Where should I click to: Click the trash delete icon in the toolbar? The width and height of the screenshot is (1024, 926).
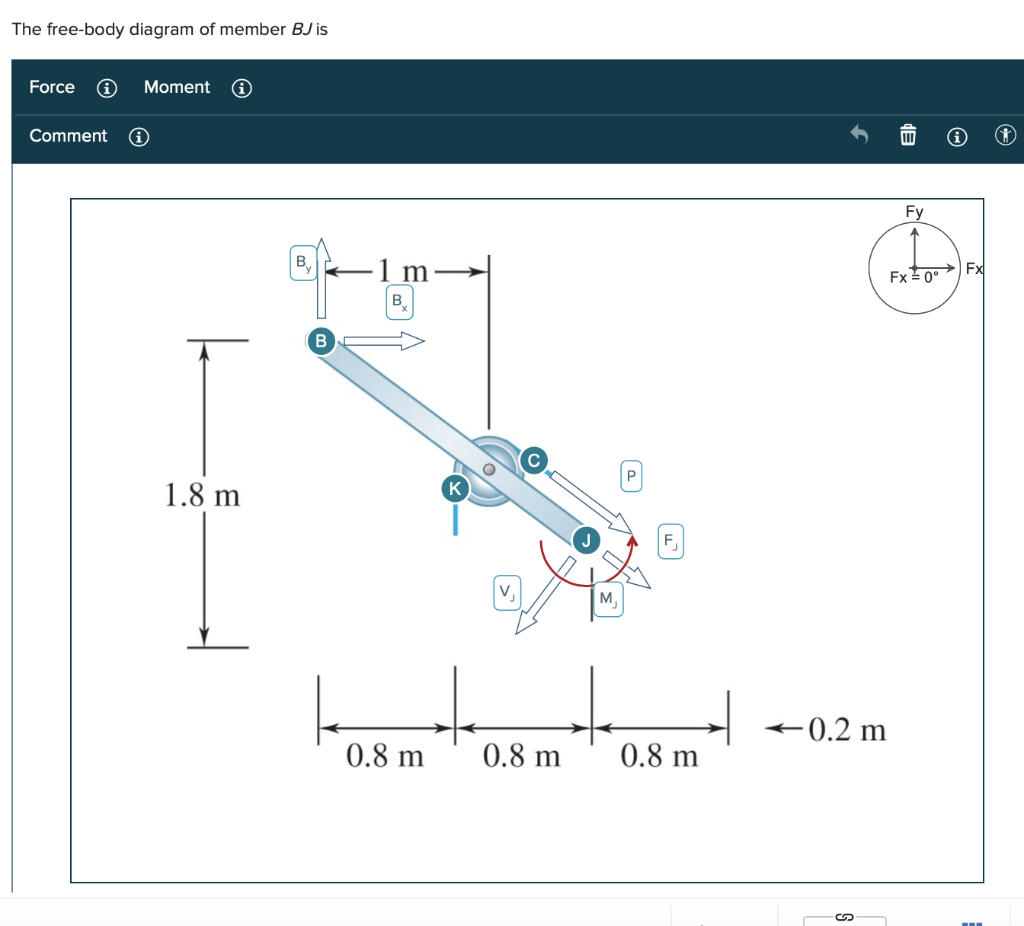coord(908,135)
